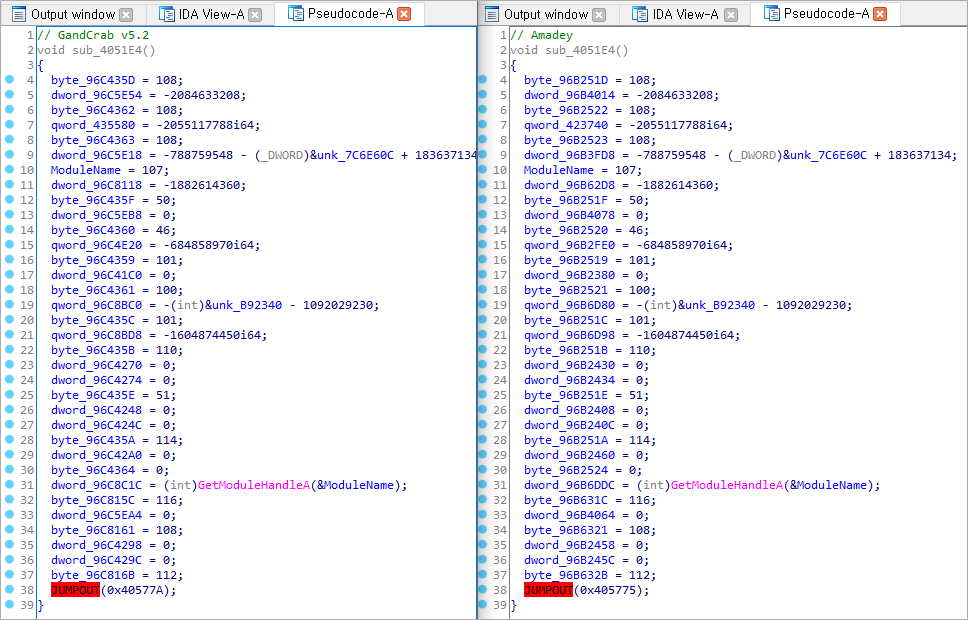
Task: Click ModuleName = 107 in left pane
Action: pyautogui.click(x=110, y=169)
